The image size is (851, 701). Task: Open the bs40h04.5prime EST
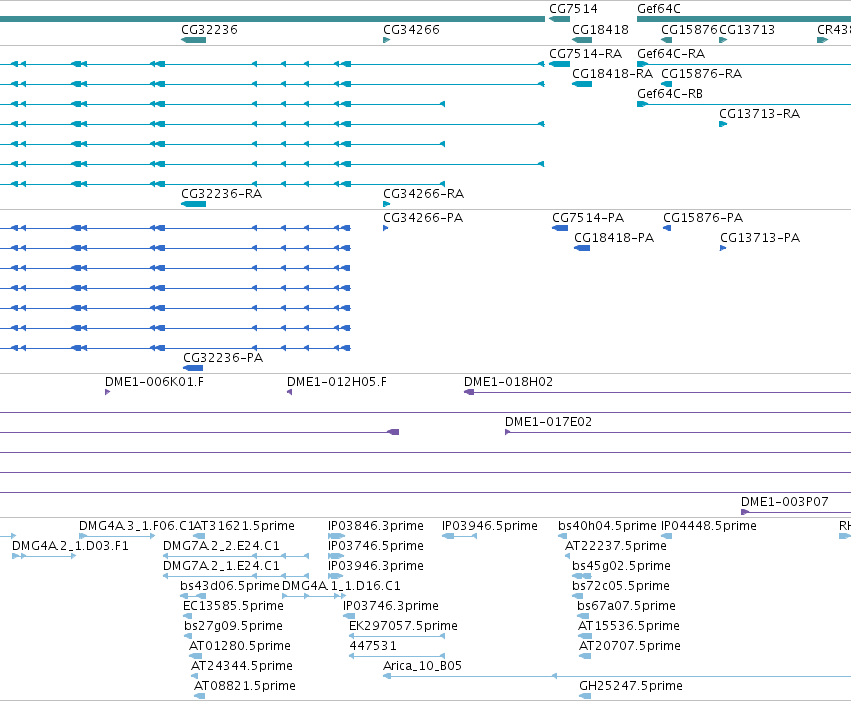(x=562, y=536)
